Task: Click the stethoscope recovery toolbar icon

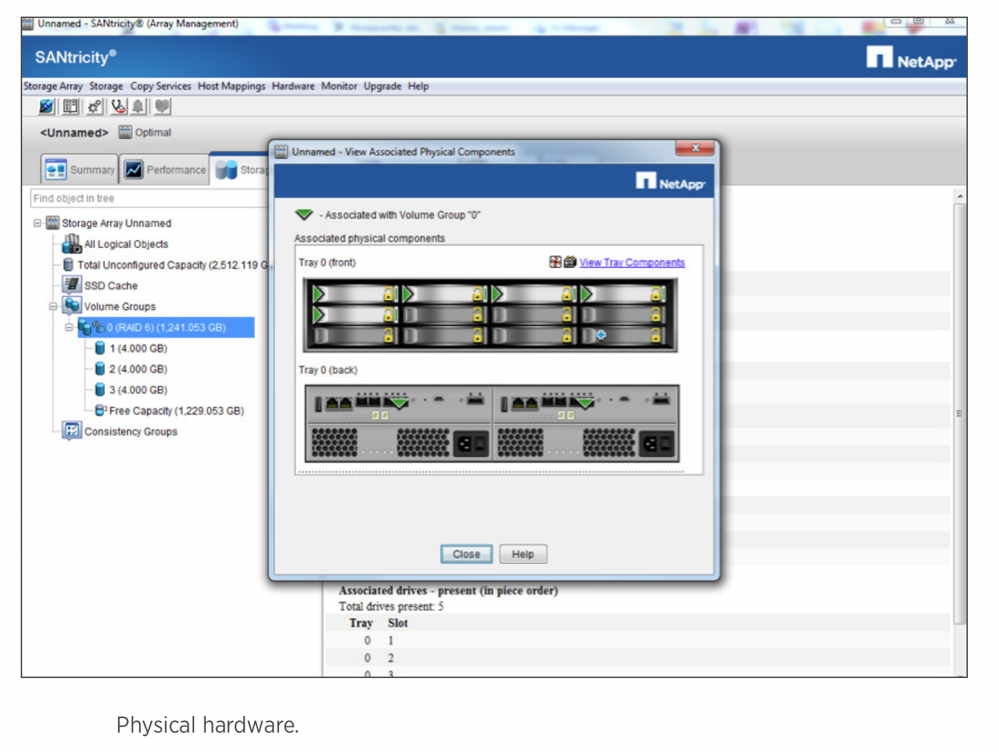Action: coord(119,106)
